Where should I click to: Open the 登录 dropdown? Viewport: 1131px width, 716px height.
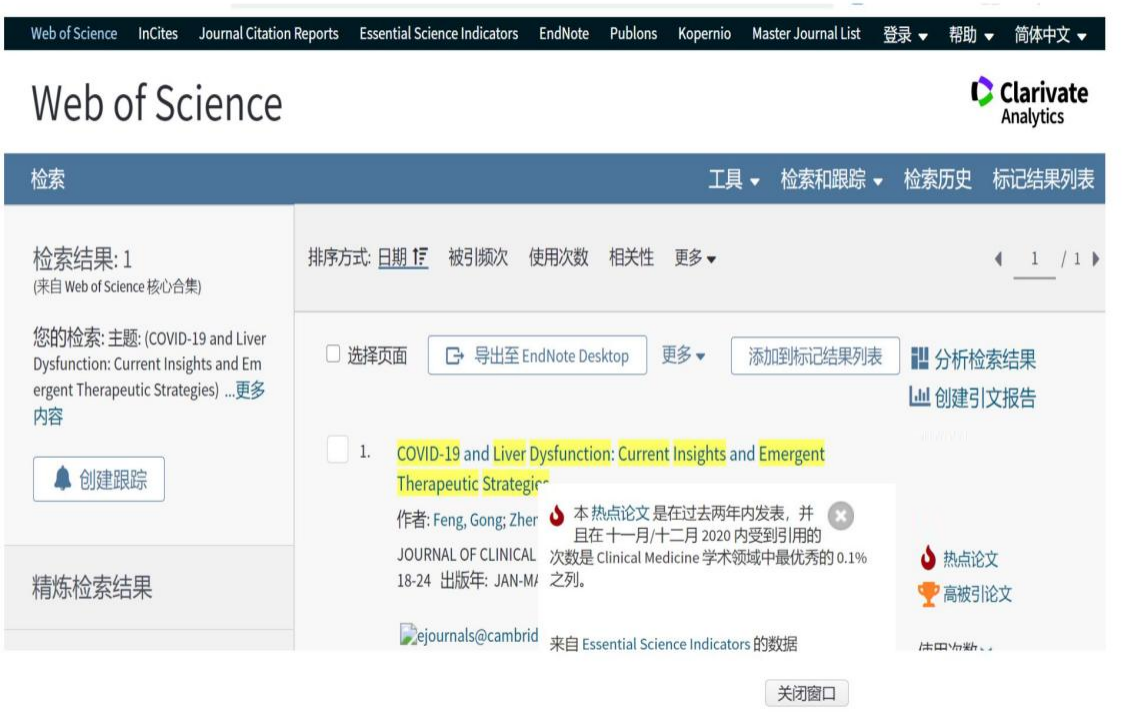[905, 34]
